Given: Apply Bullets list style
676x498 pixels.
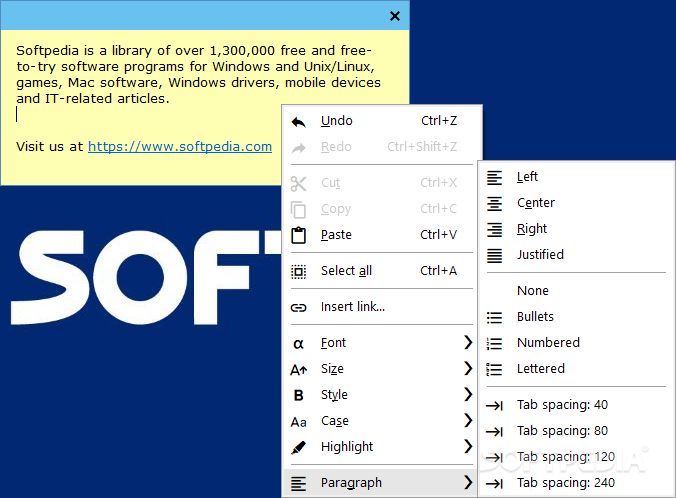Looking at the screenshot, I should click(576, 317).
